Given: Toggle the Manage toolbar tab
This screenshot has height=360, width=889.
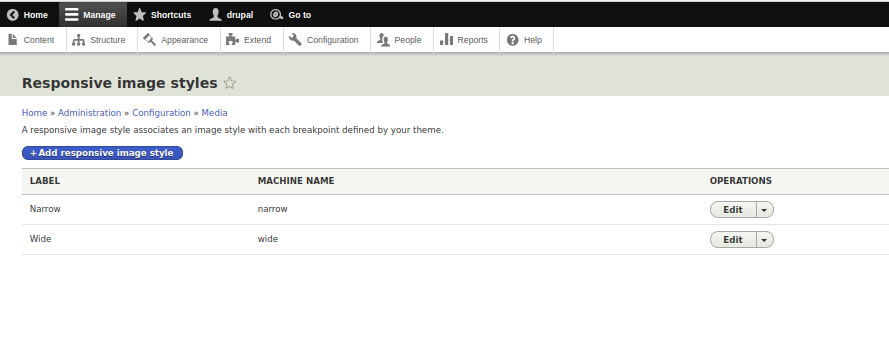Looking at the screenshot, I should (x=93, y=15).
